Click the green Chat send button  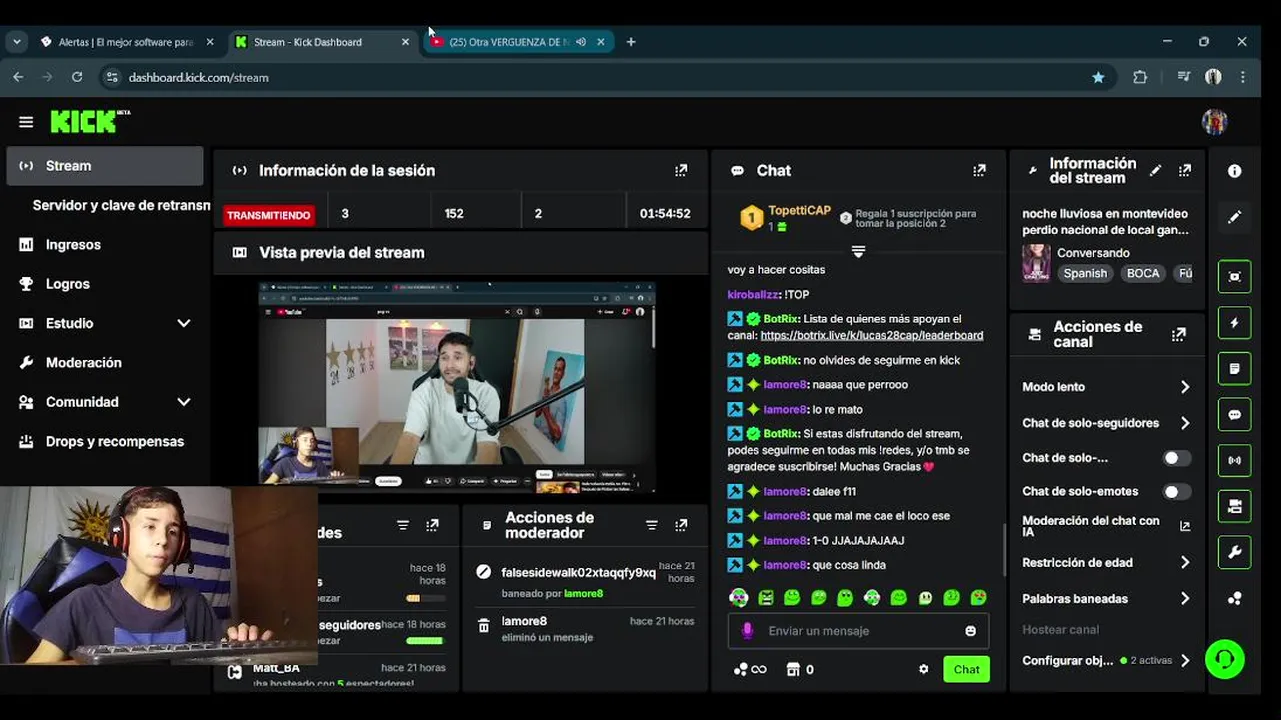tap(966, 669)
